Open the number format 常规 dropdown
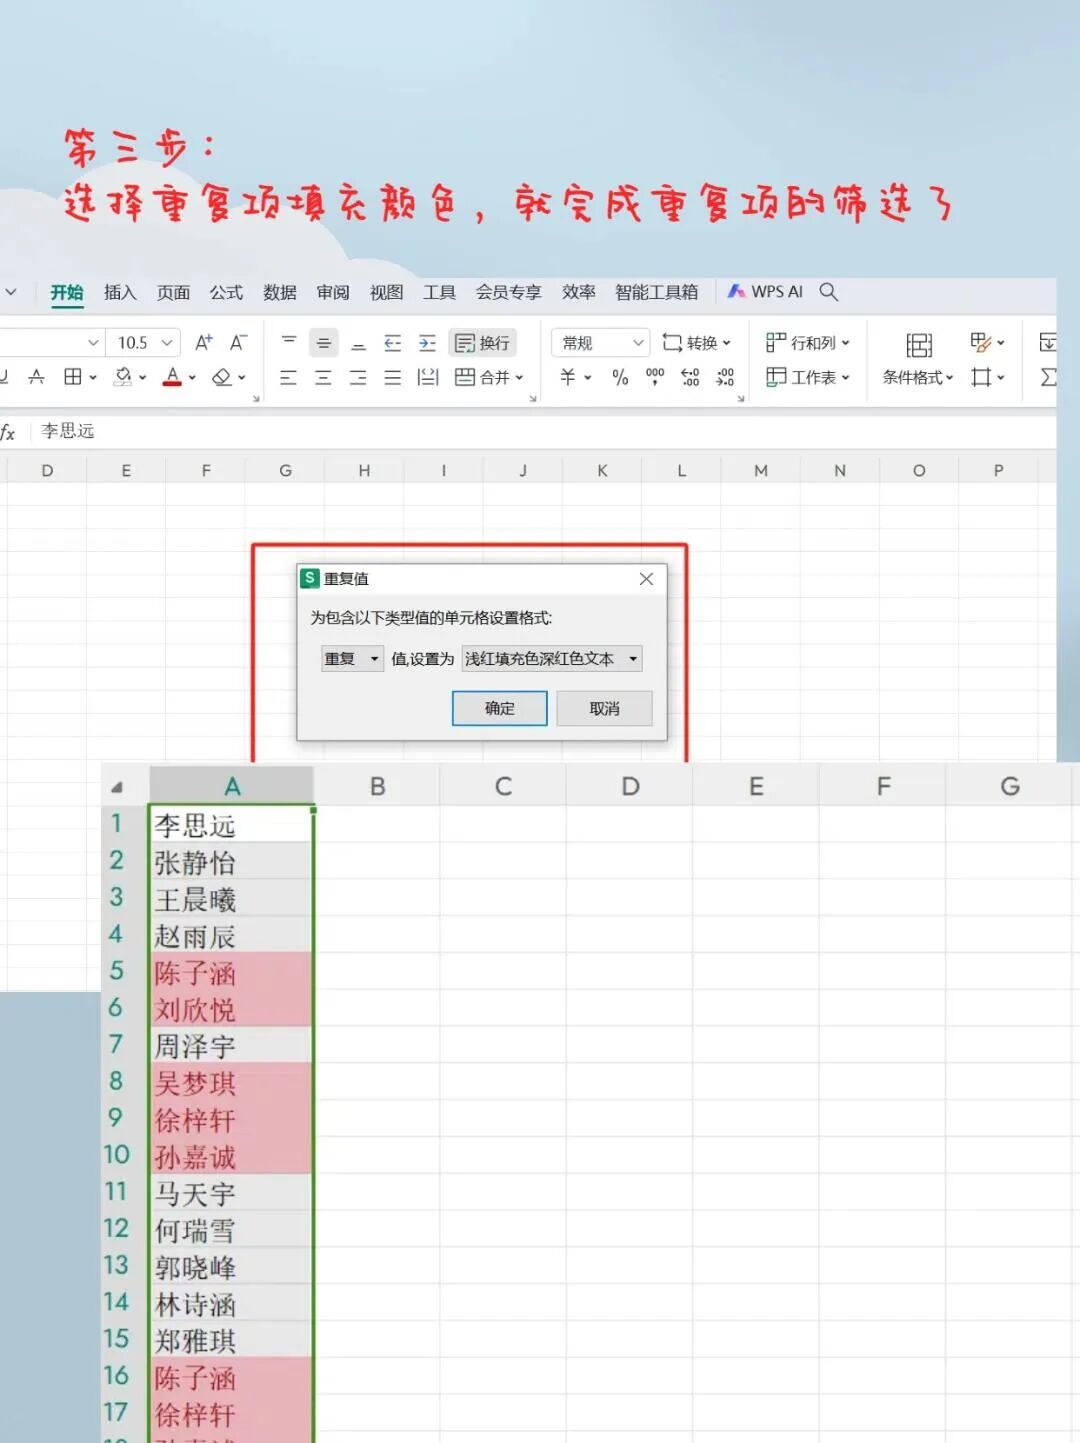1080x1443 pixels. [601, 343]
